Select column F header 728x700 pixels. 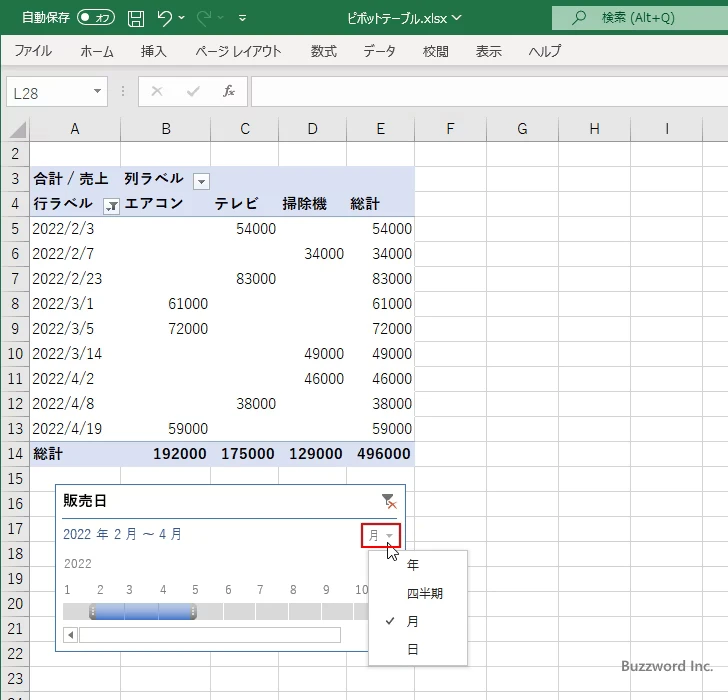(x=450, y=129)
